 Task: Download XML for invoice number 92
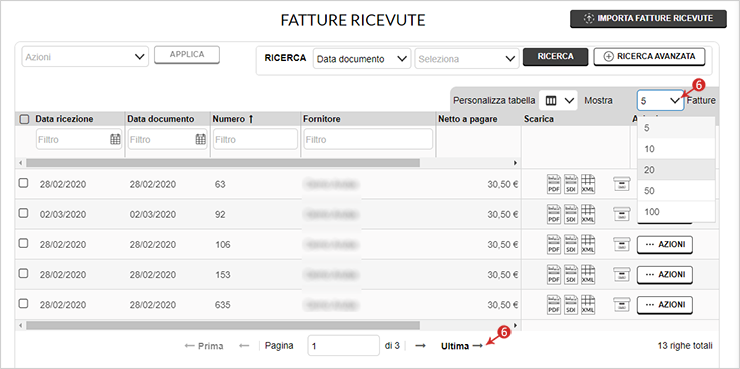point(588,214)
